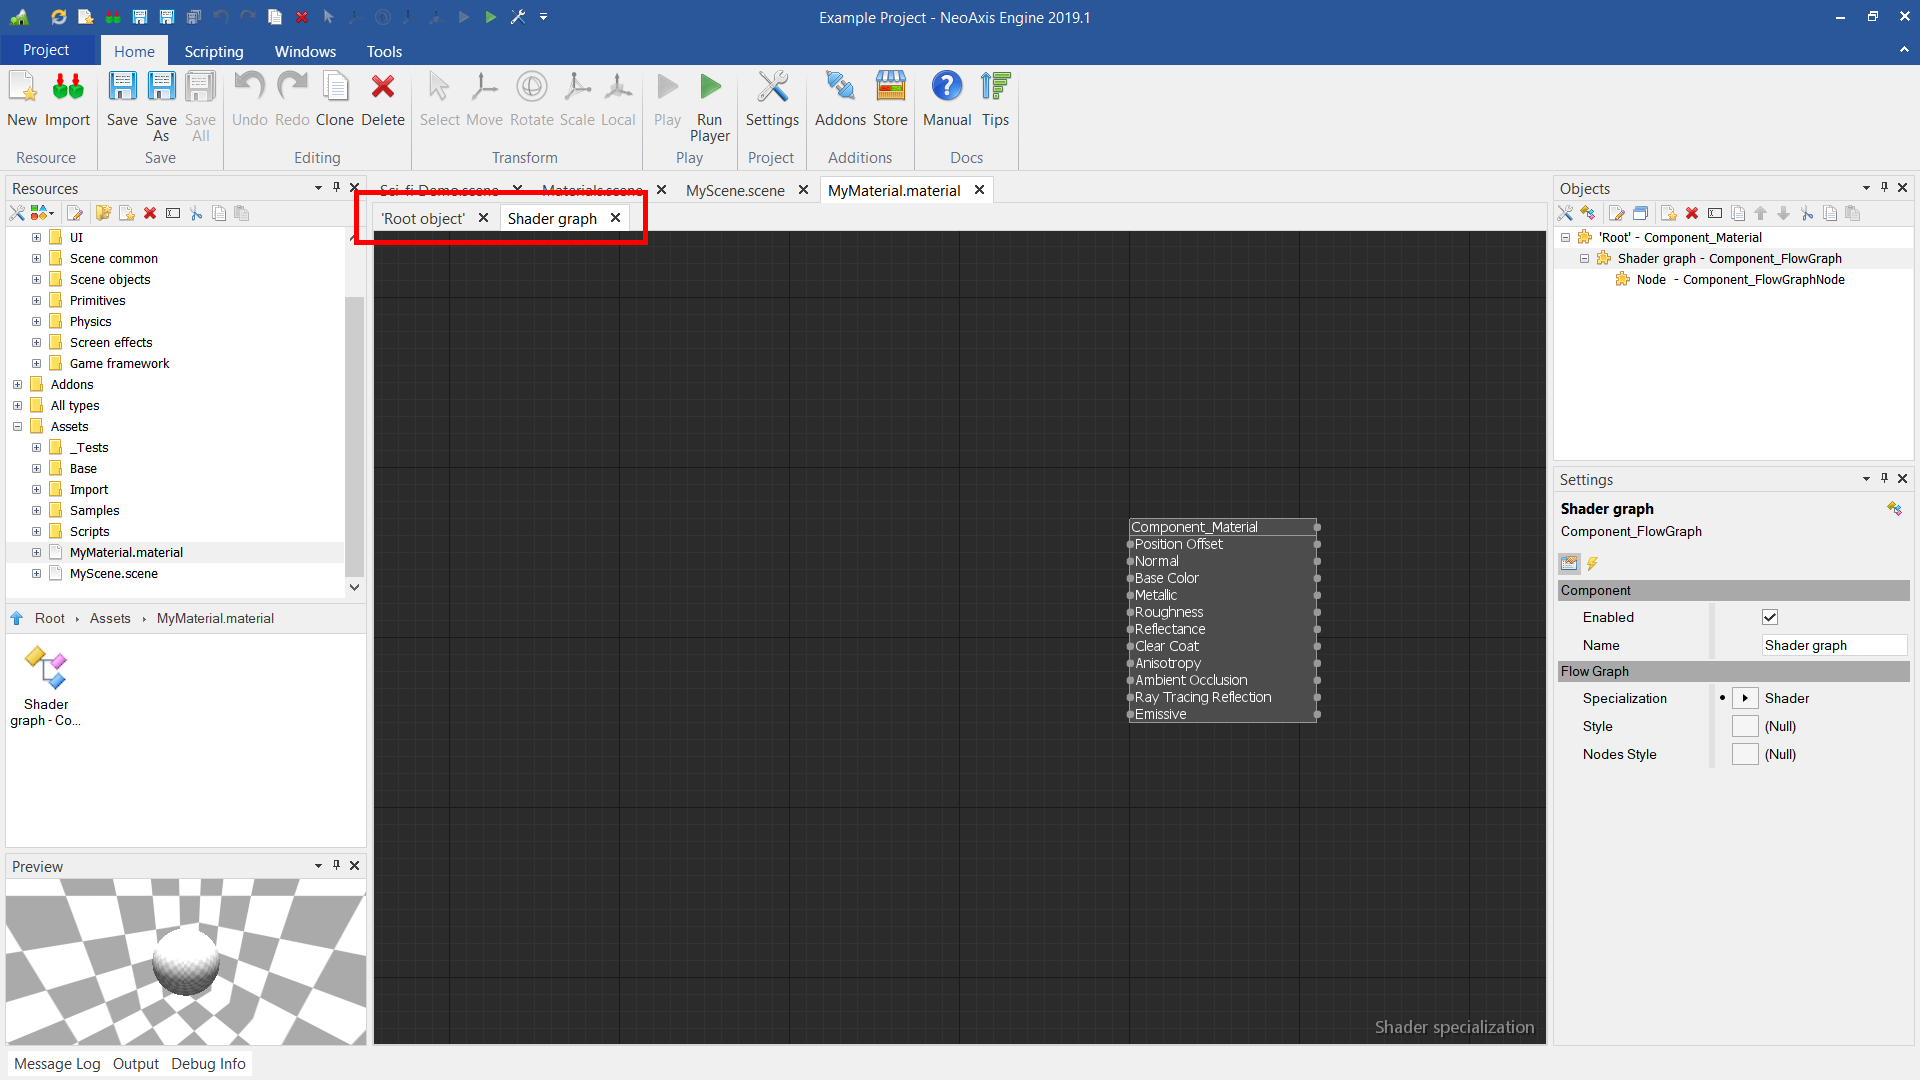1920x1080 pixels.
Task: Click the Import resource icon
Action: pos(67,88)
